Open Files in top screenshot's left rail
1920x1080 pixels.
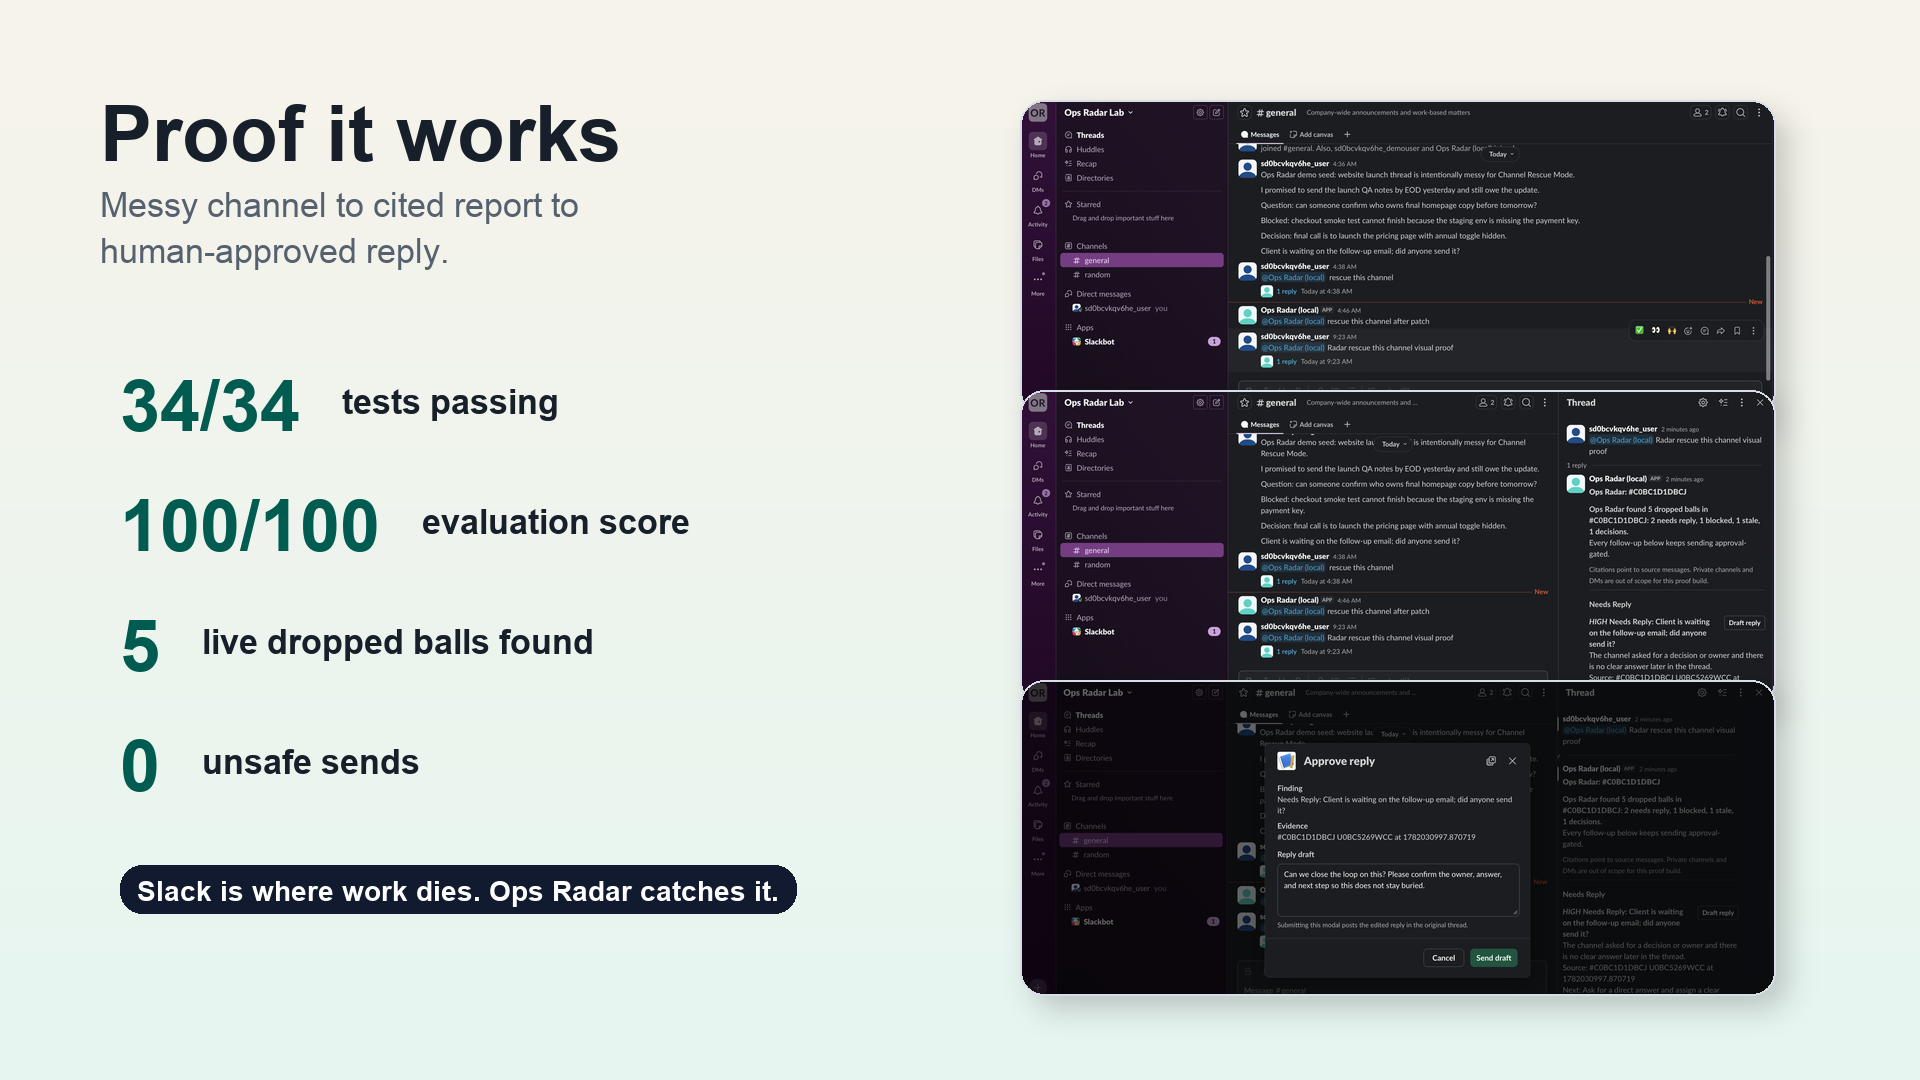(1038, 249)
